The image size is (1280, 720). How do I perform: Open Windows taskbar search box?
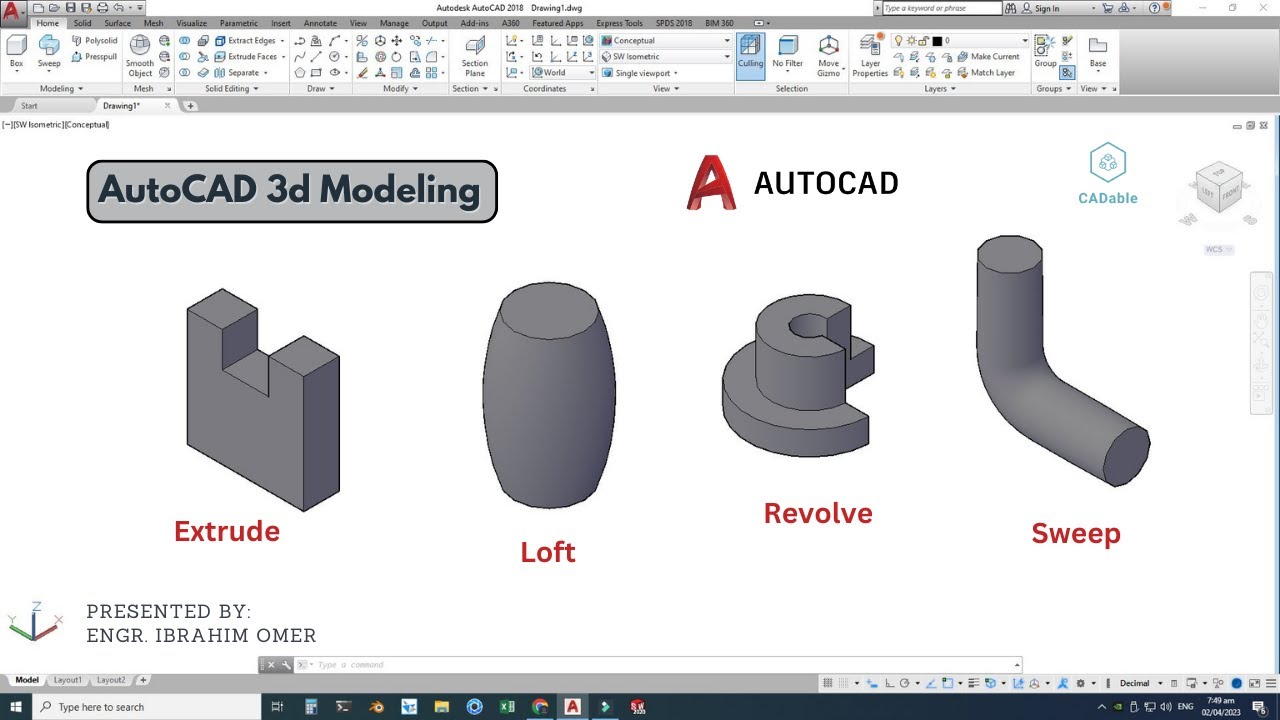pyautogui.click(x=150, y=707)
